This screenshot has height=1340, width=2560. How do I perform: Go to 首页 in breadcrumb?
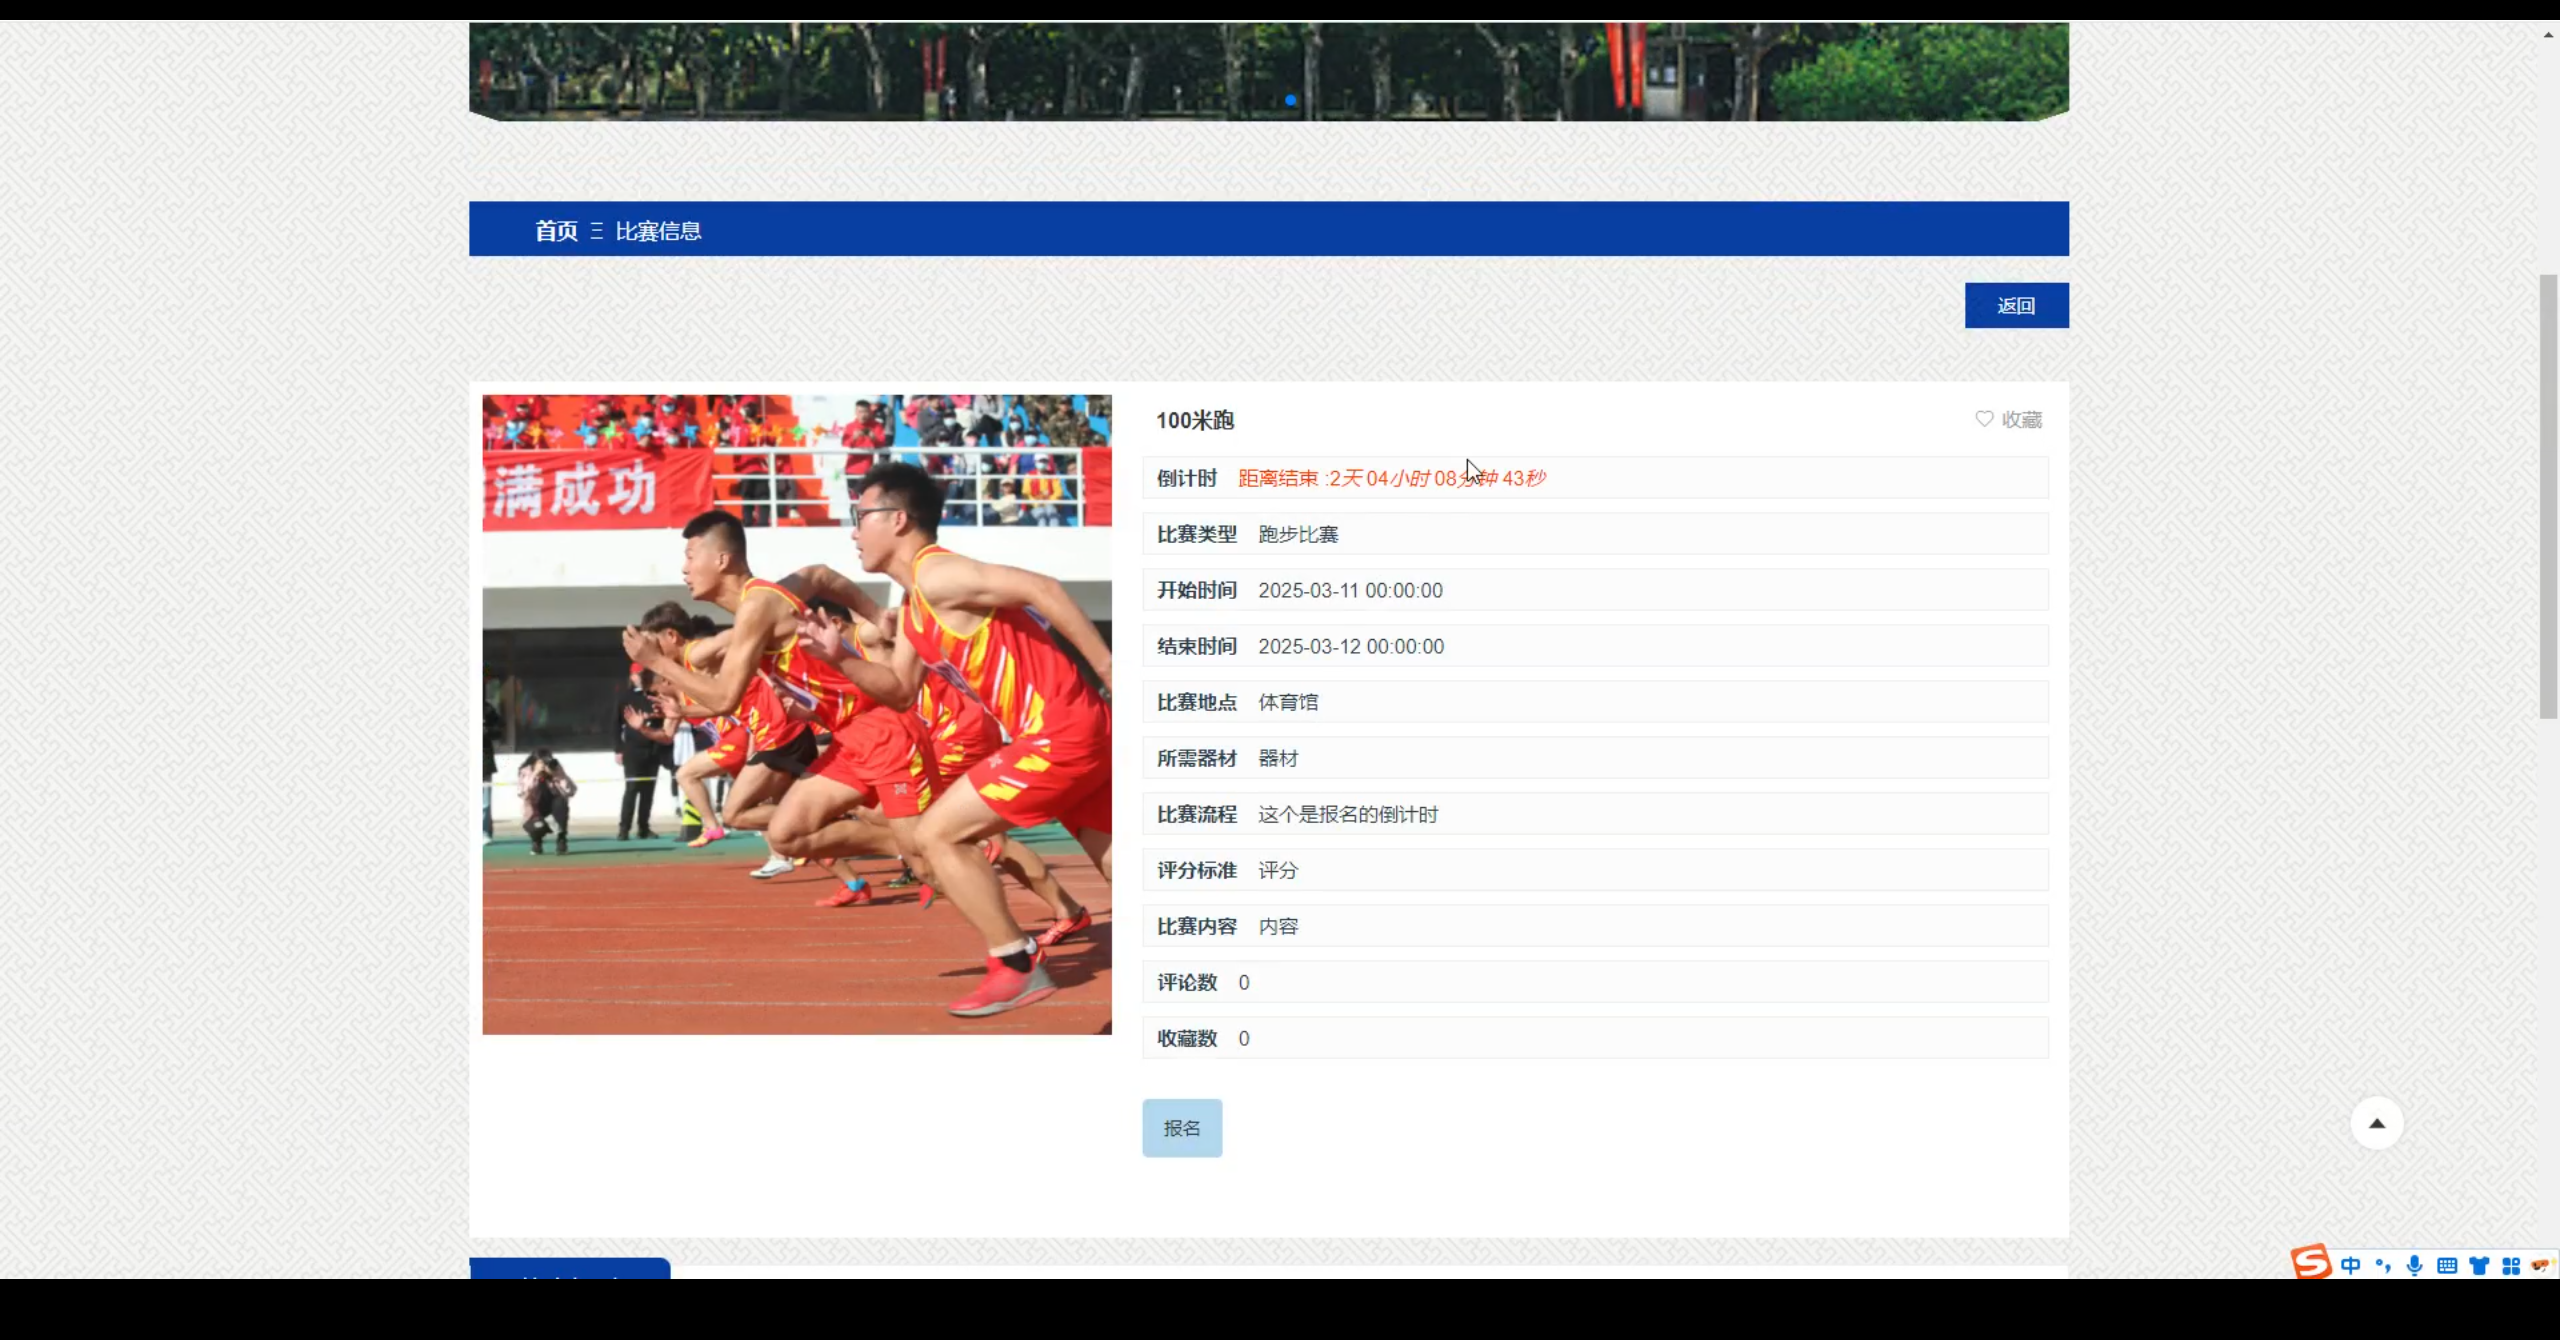pyautogui.click(x=556, y=231)
